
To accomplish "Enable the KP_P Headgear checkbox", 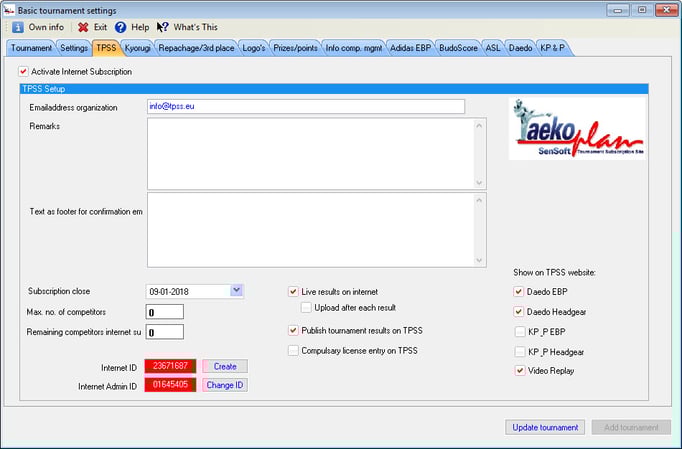I will click(520, 352).
